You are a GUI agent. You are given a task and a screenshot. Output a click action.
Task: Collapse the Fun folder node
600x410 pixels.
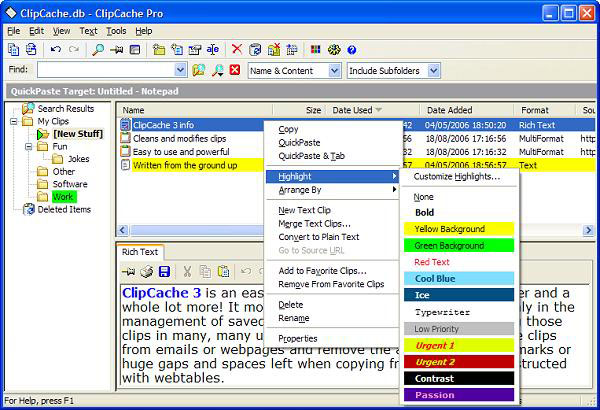click(29, 147)
